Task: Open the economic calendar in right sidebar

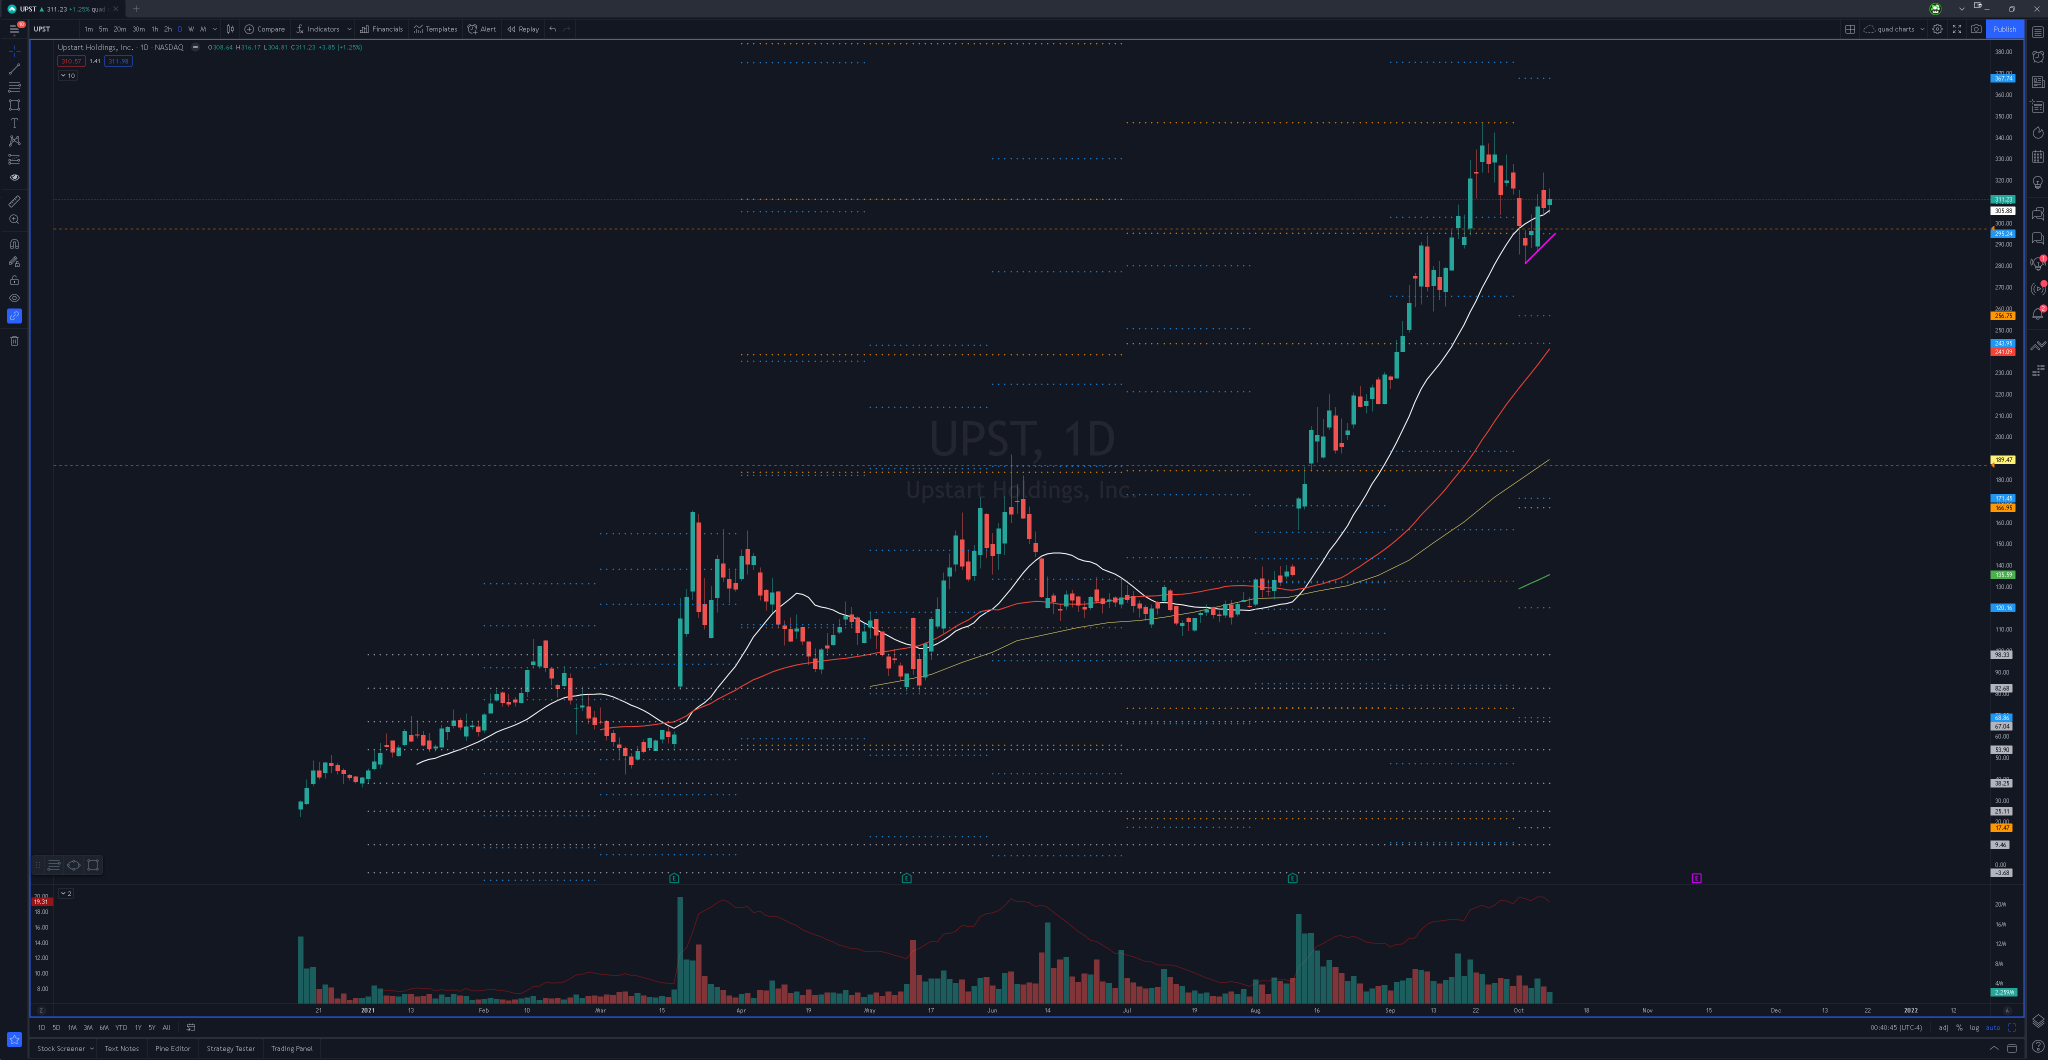Action: 2038,157
